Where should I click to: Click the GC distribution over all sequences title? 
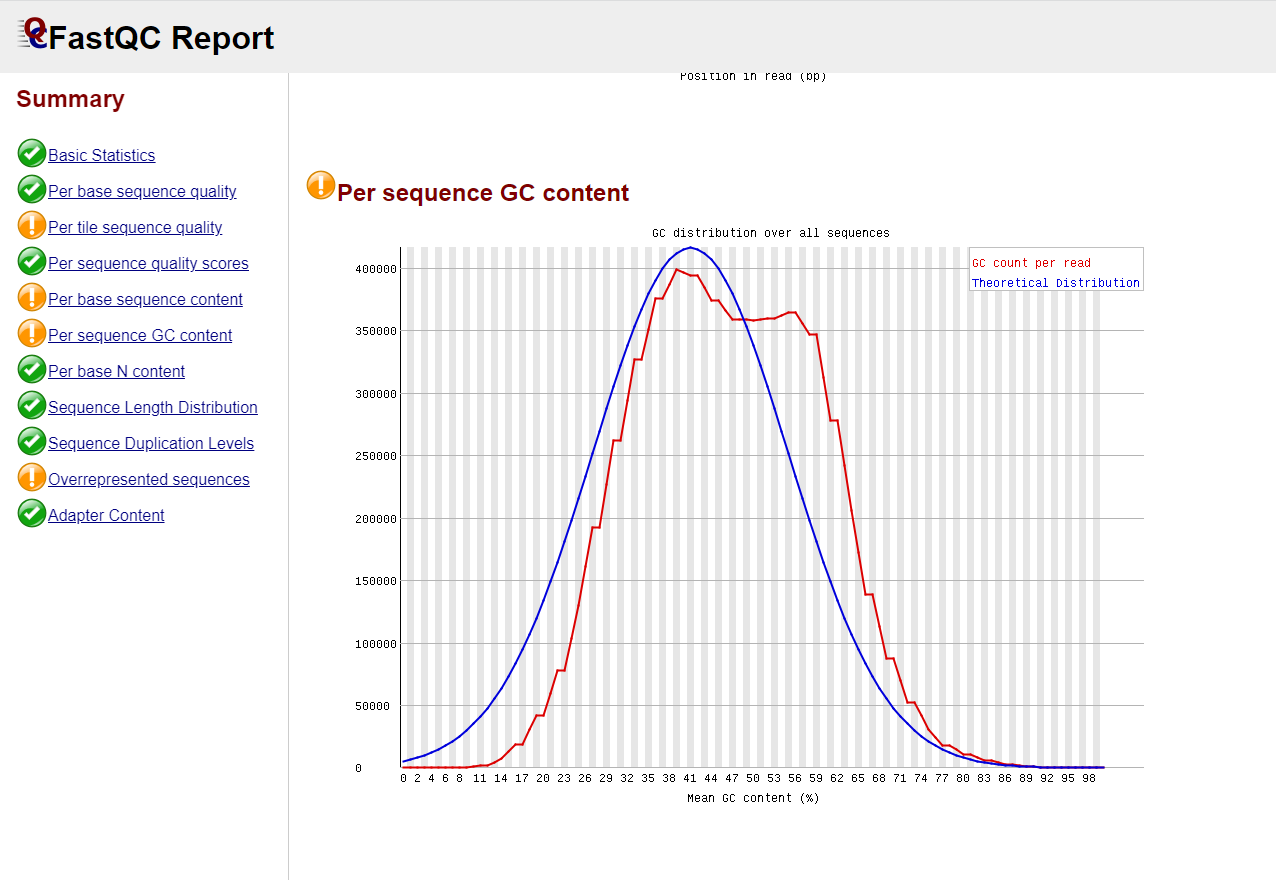click(770, 233)
